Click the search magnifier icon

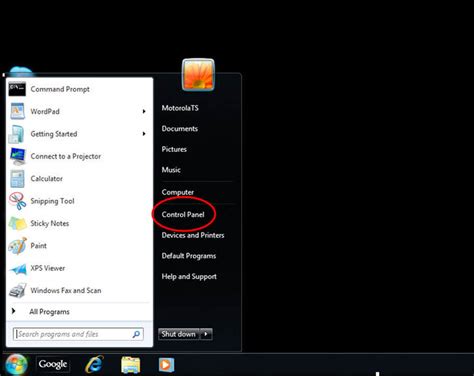(136, 334)
